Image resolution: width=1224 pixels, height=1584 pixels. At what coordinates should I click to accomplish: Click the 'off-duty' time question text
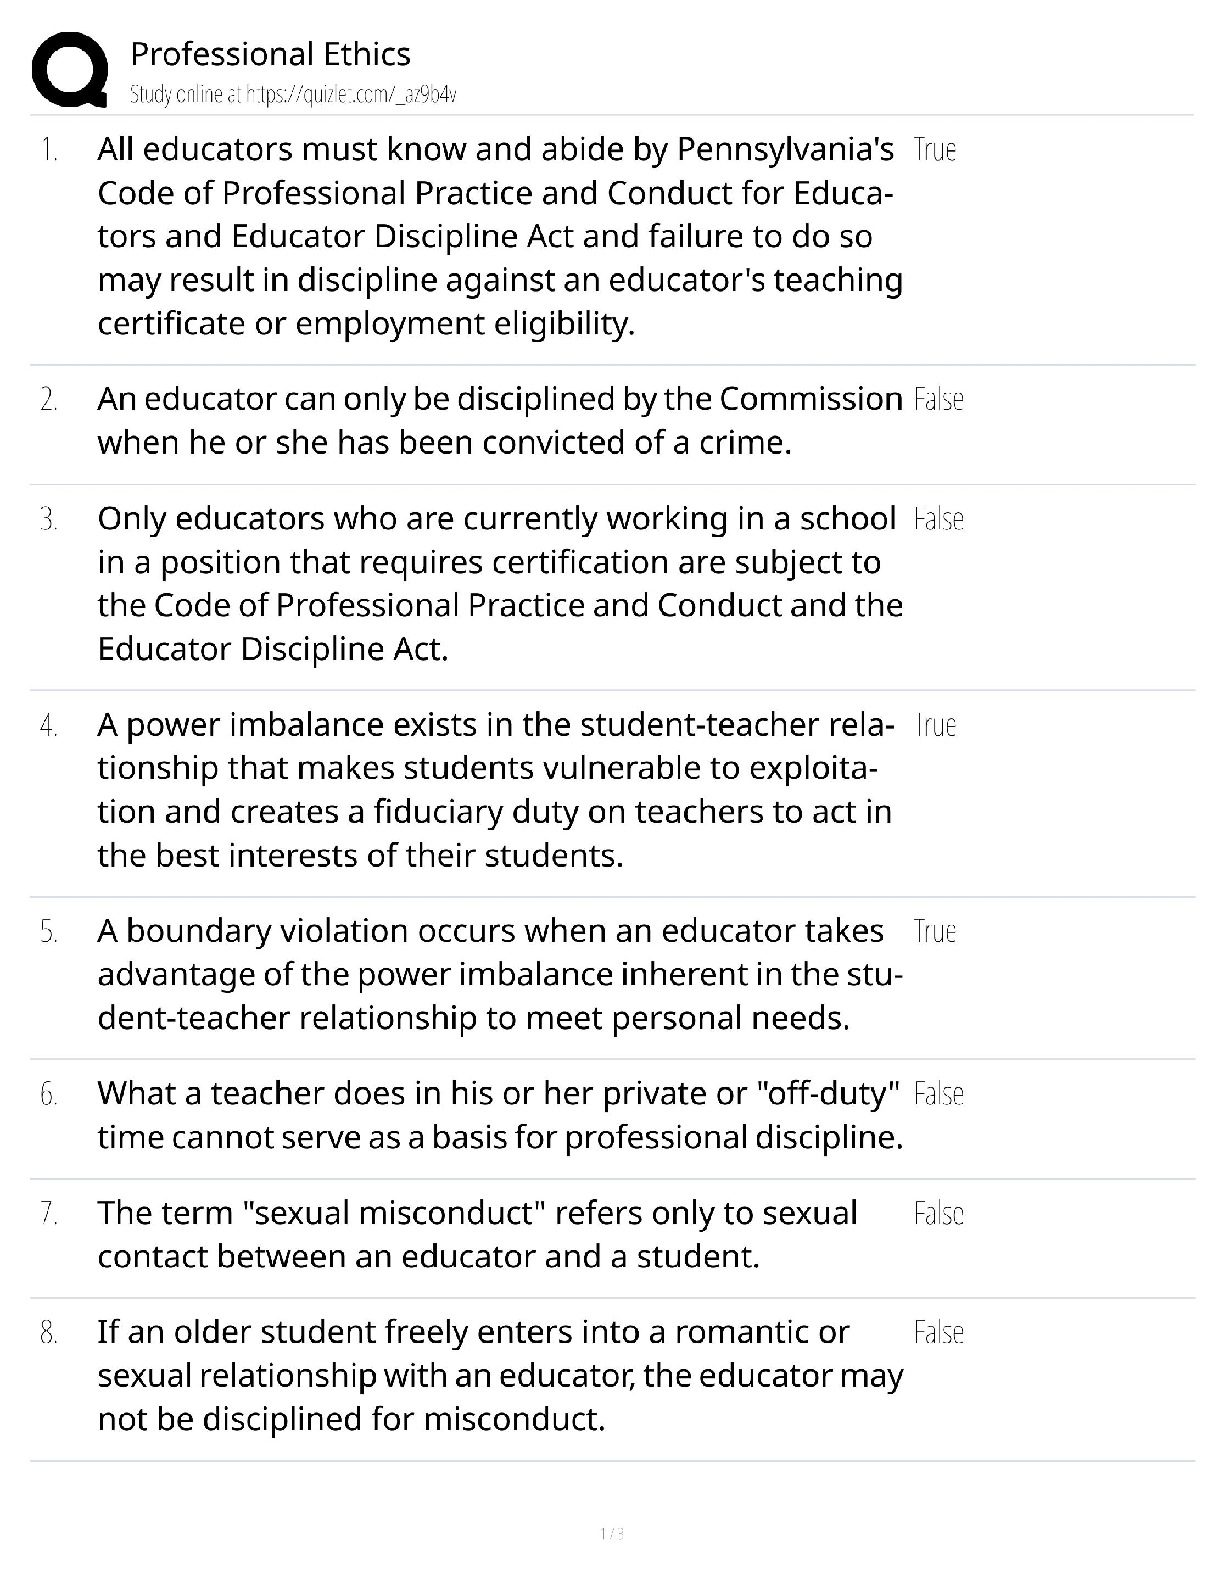click(498, 1115)
